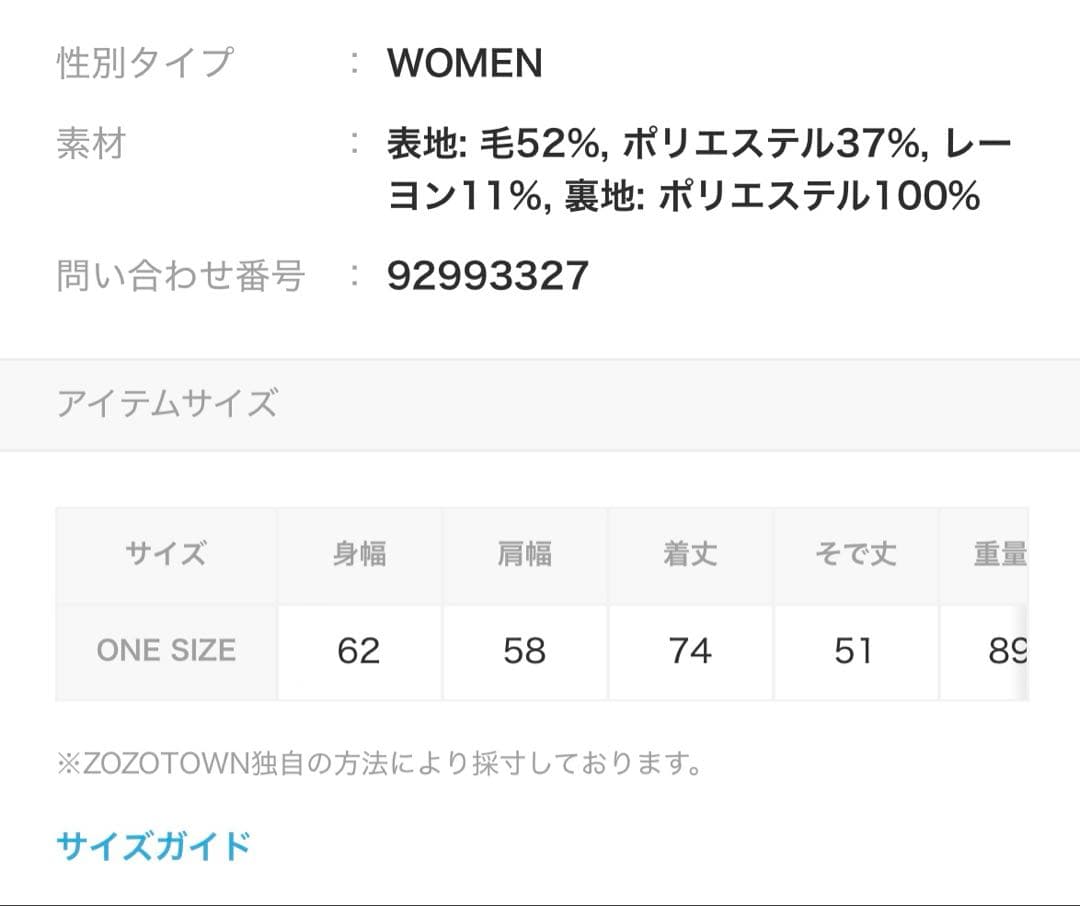
Task: Click the partially visible 重量 column header
Action: pyautogui.click(x=999, y=554)
